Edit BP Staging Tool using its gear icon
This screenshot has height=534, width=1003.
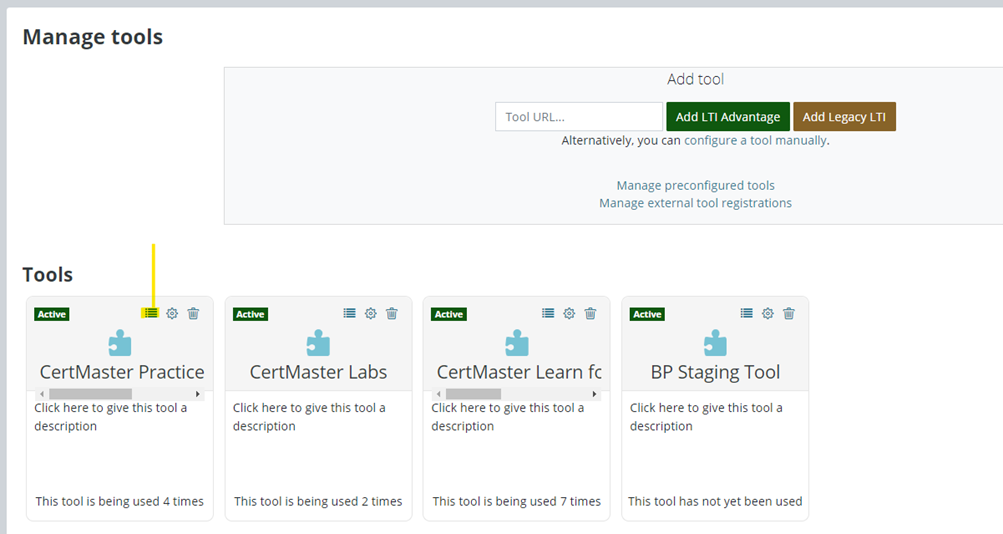(768, 313)
